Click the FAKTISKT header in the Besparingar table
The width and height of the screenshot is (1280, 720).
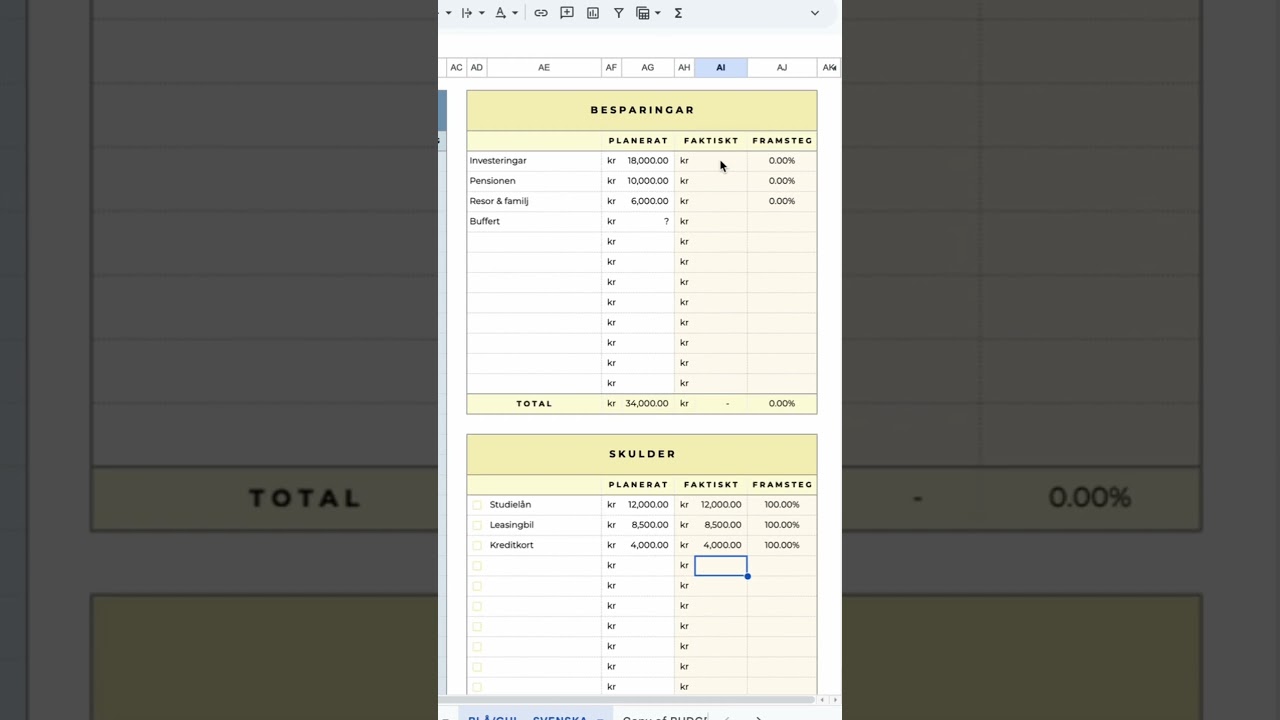coord(711,141)
